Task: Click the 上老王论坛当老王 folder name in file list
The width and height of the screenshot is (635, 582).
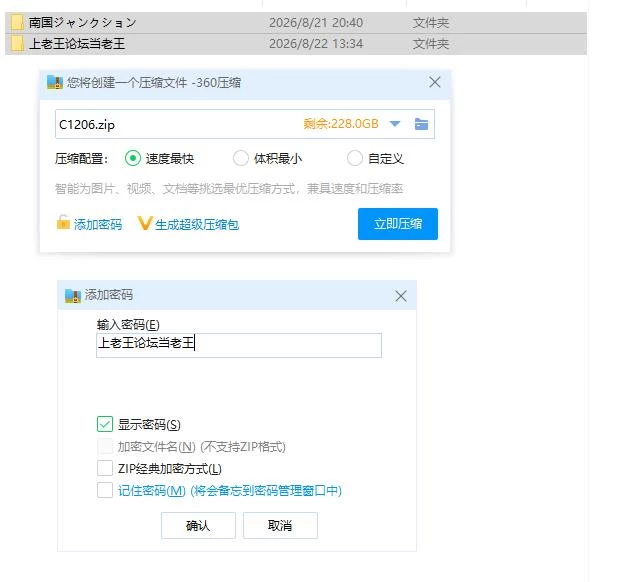Action: pos(77,44)
